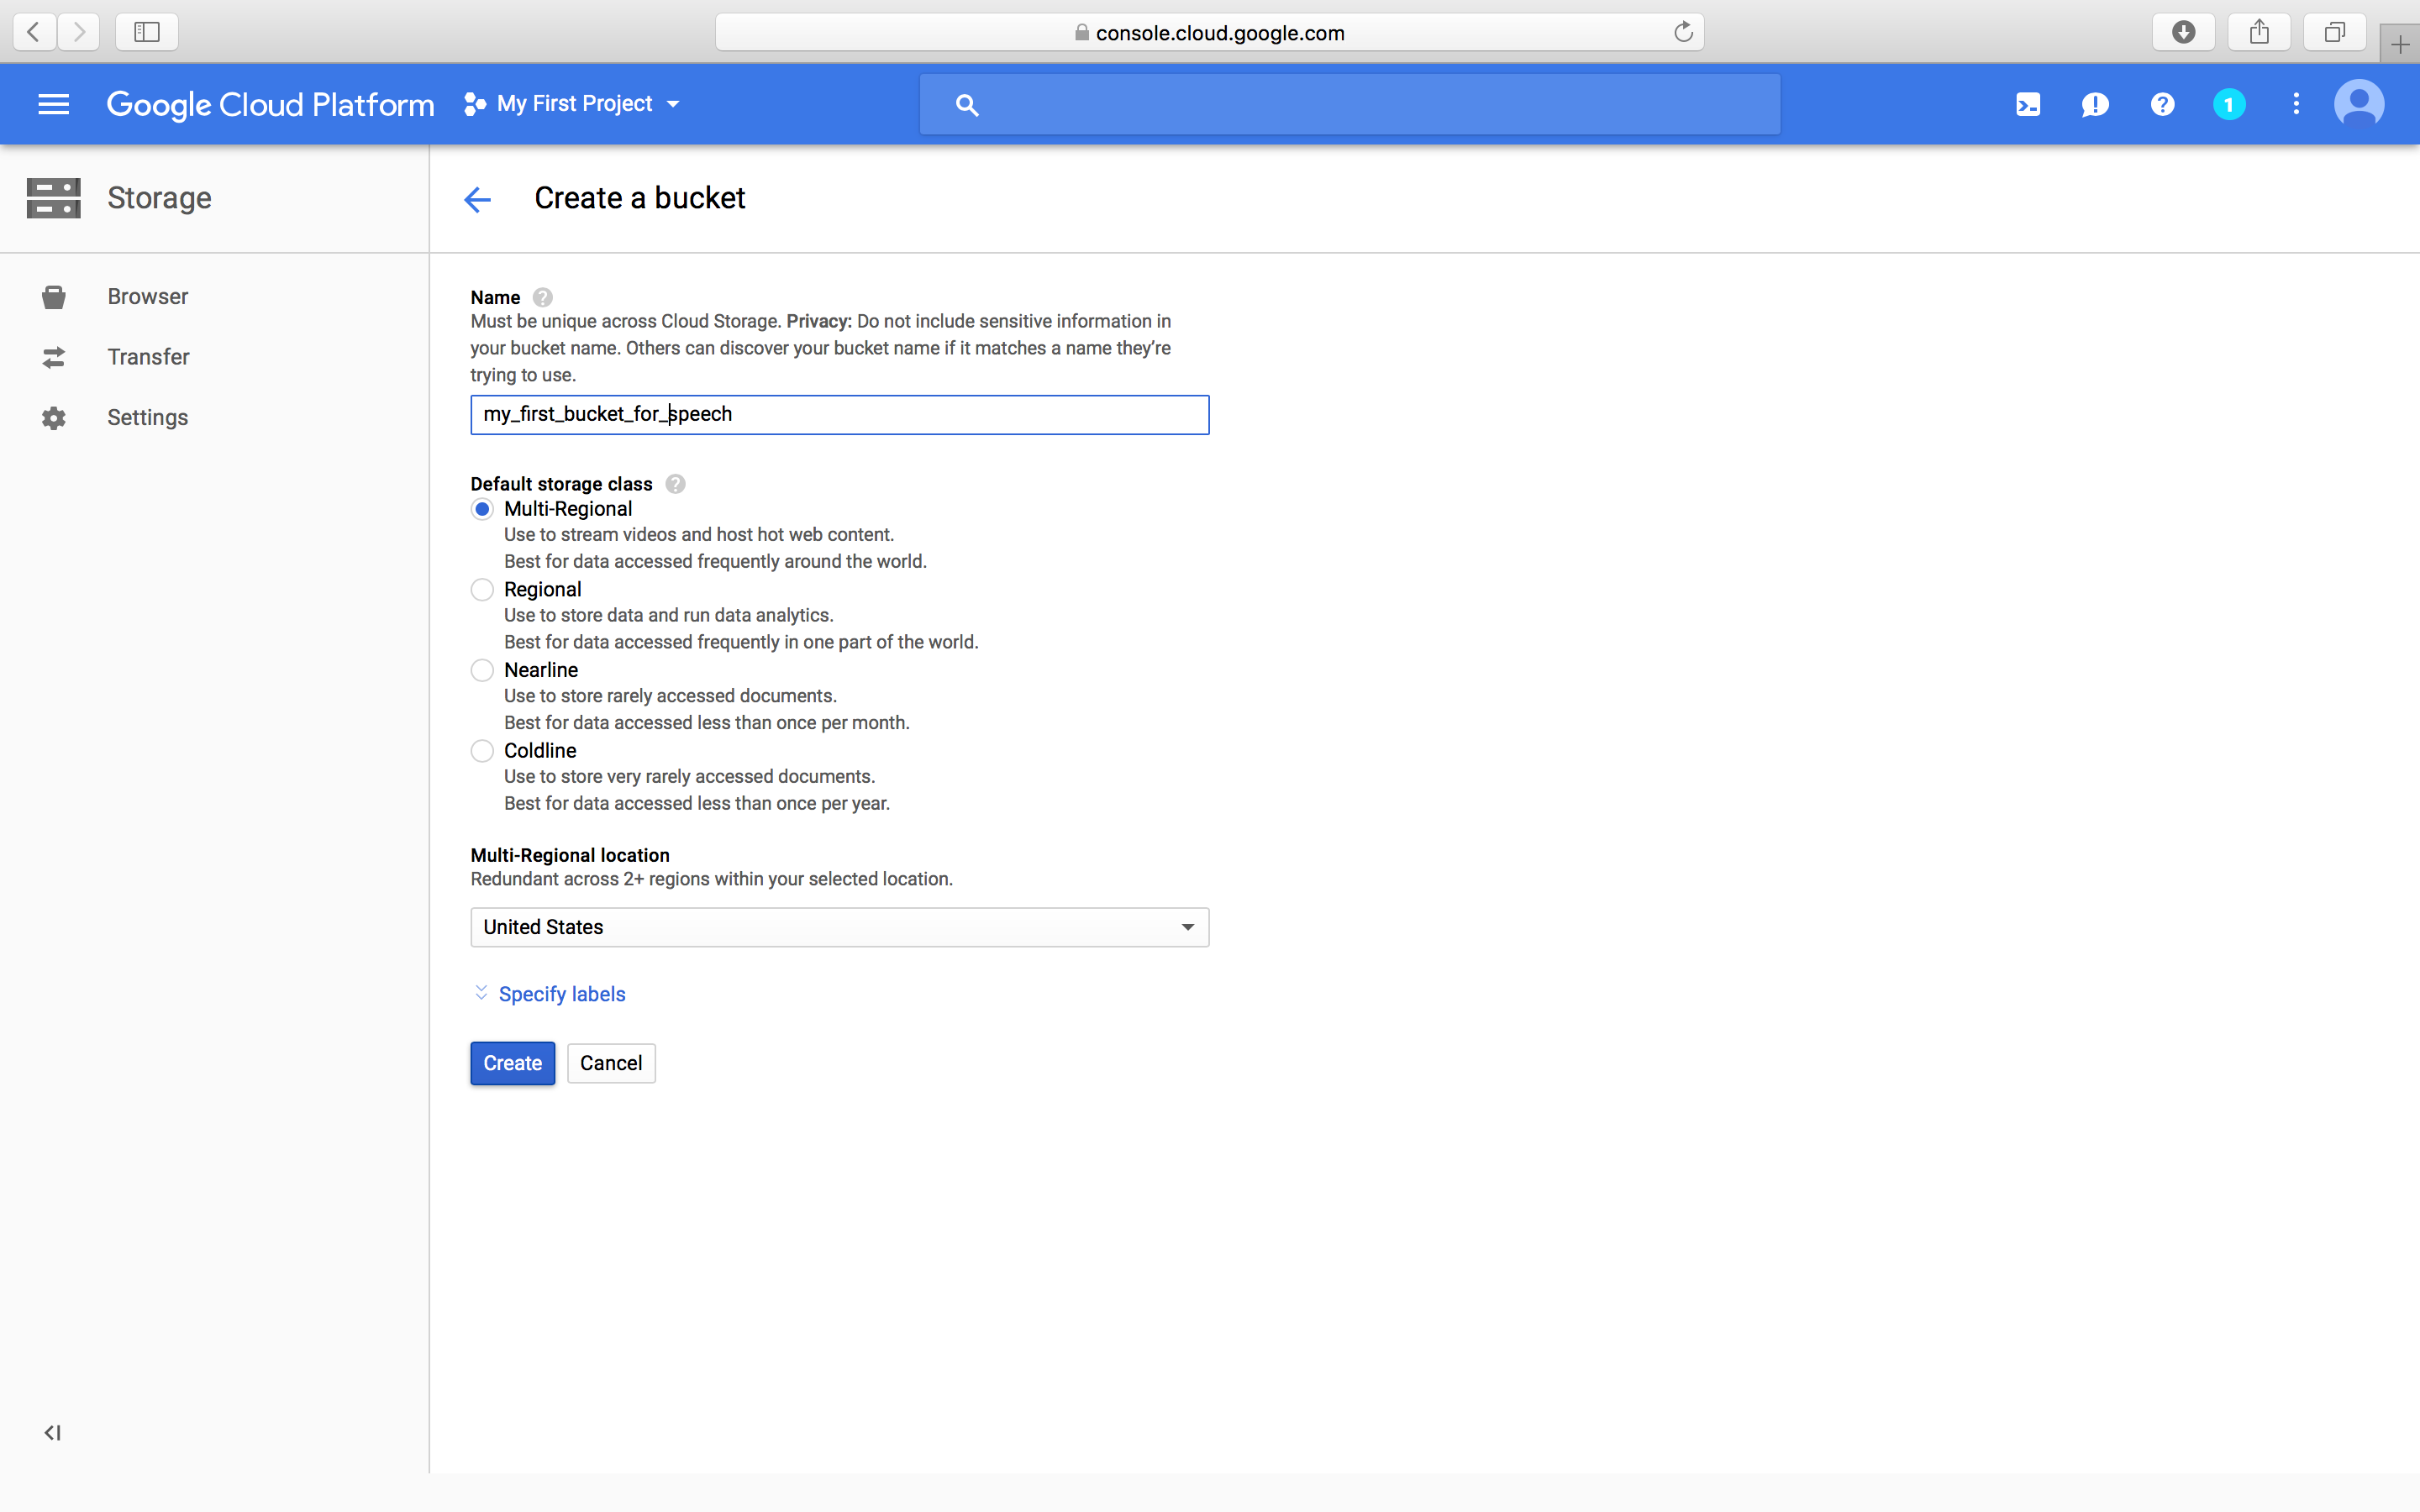This screenshot has height=1512, width=2420.
Task: Select the Coldline storage class
Action: [x=482, y=750]
